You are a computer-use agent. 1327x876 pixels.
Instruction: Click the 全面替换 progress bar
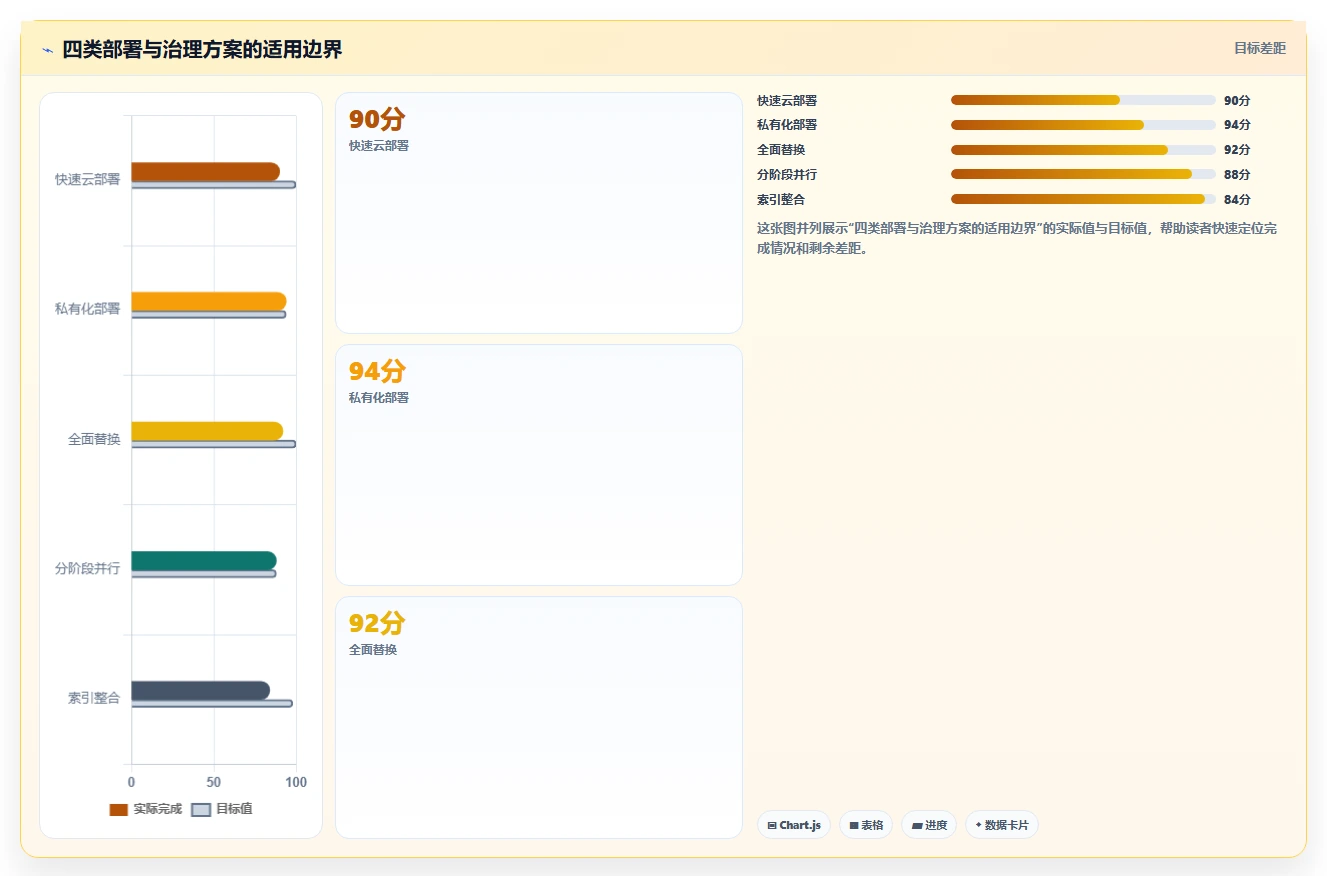click(x=1083, y=150)
